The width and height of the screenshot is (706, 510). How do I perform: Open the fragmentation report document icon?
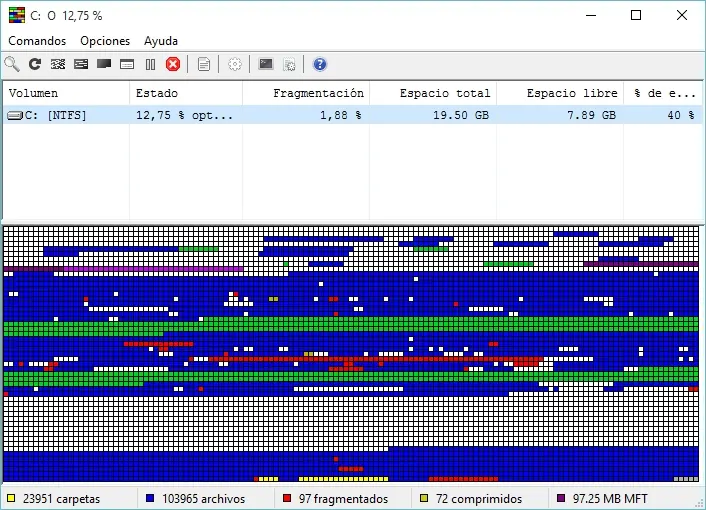(x=204, y=64)
